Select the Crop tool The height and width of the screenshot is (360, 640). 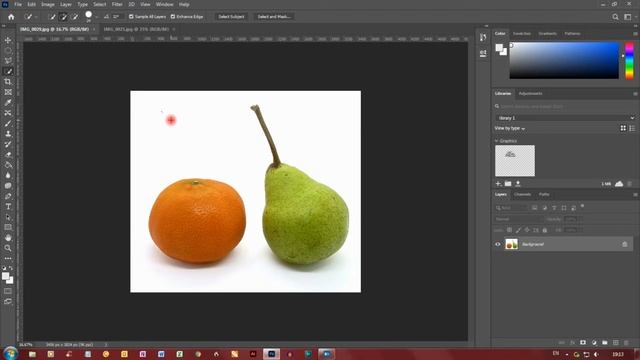pyautogui.click(x=8, y=82)
